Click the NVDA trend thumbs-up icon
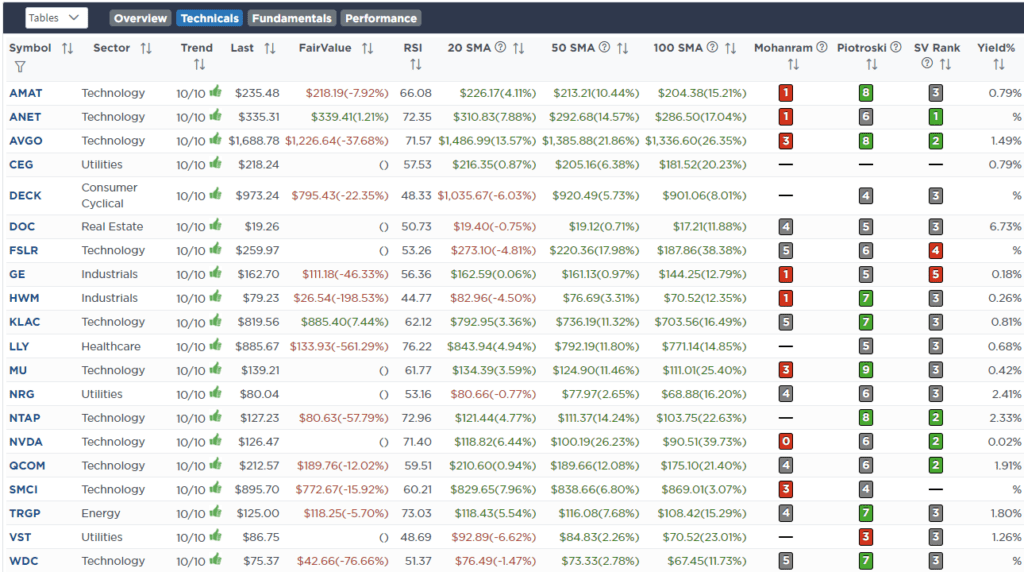Viewport: 1024px width, 572px height. tap(216, 441)
